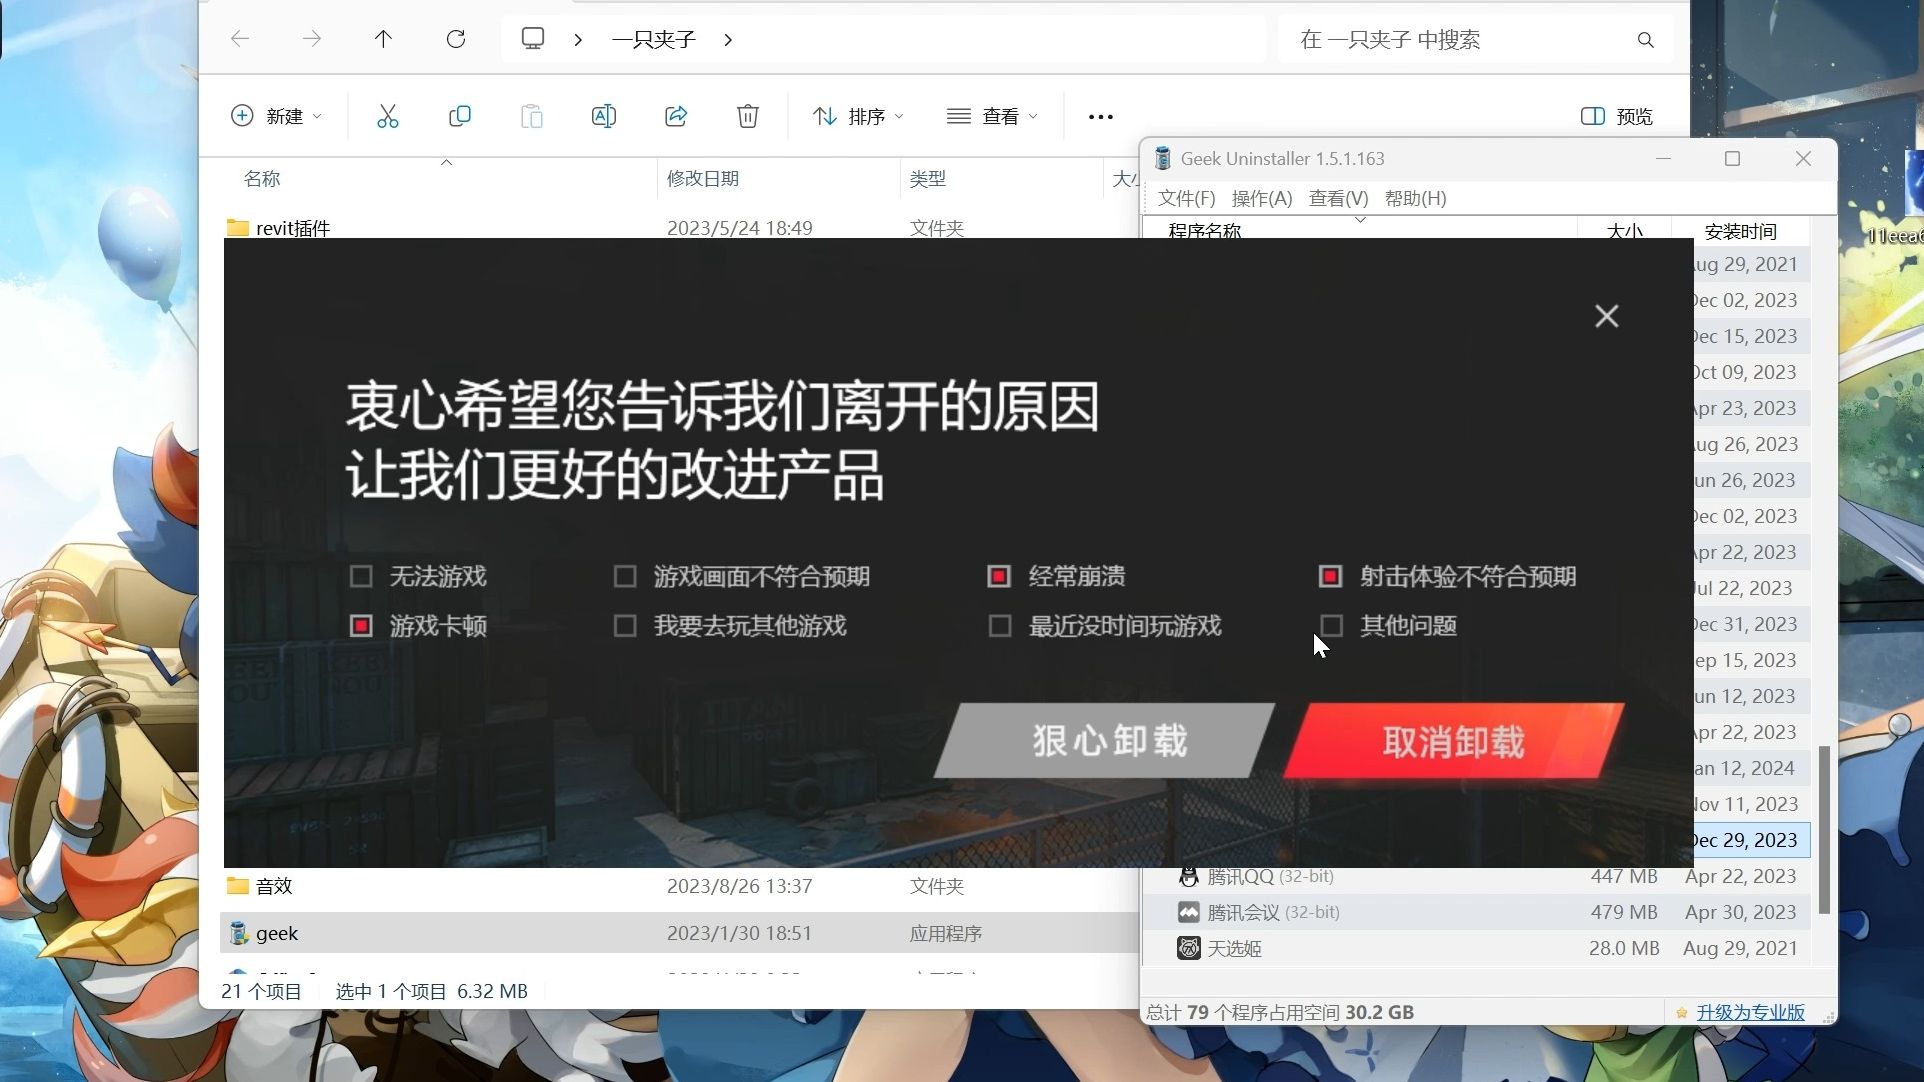Uncheck the 经常崩溃 checkbox

pyautogui.click(x=999, y=576)
